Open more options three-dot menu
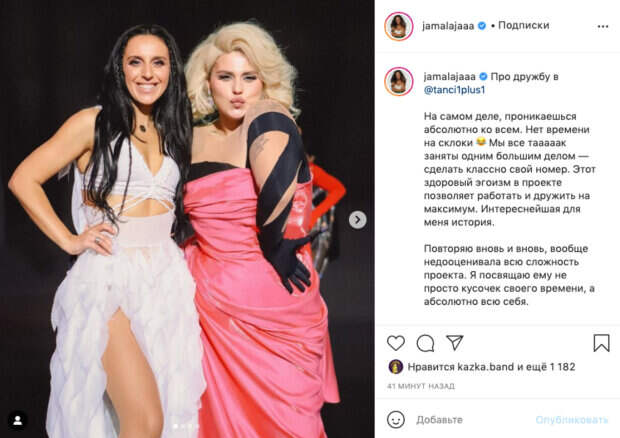The height and width of the screenshot is (438, 620). [603, 26]
